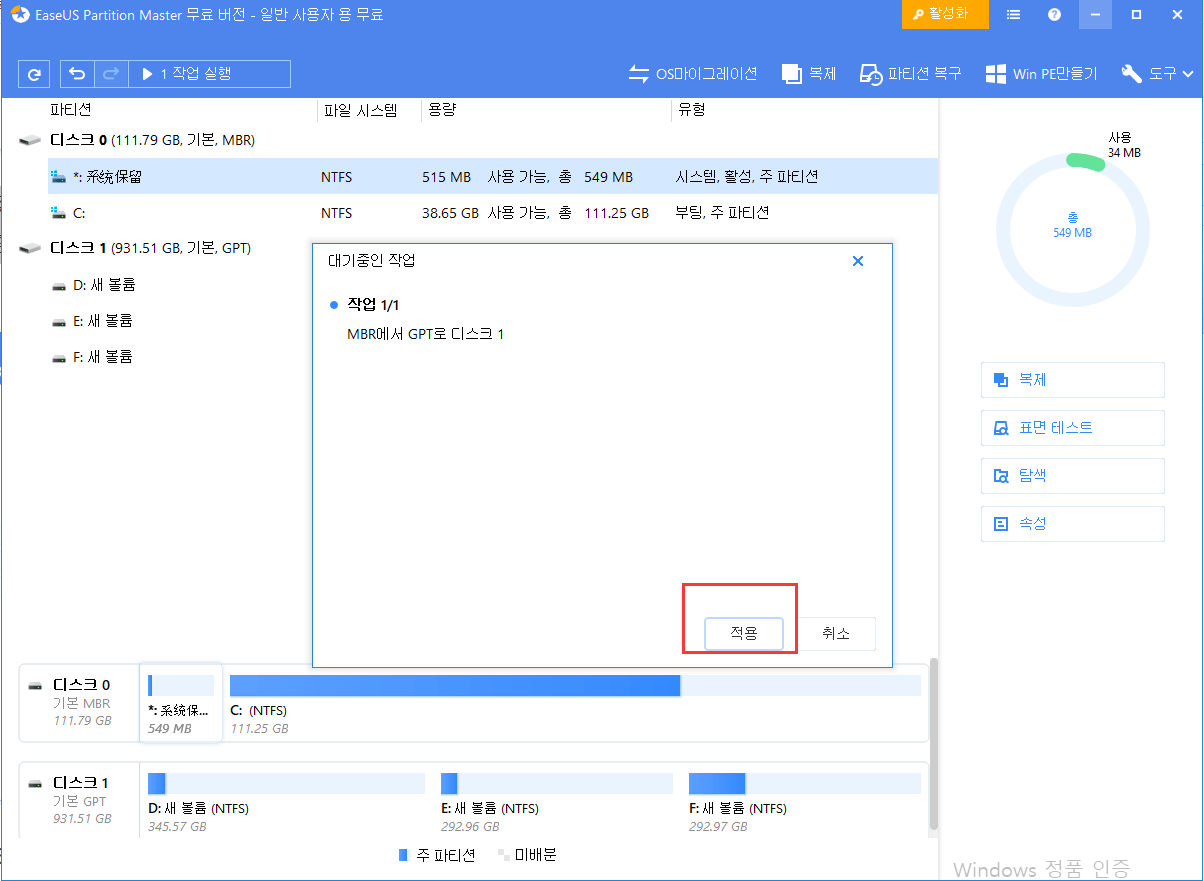Close the 대기중인 작업 dialog with X
This screenshot has height=881, width=1204.
pyautogui.click(x=857, y=261)
